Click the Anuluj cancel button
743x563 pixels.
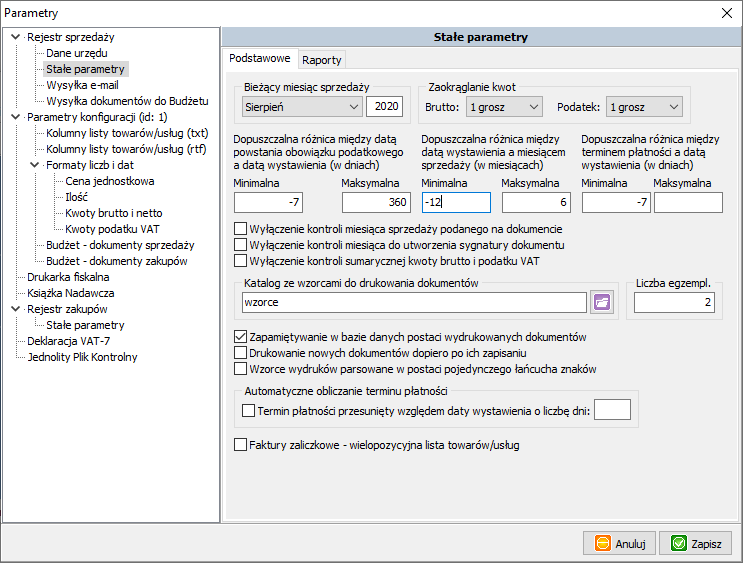619,543
